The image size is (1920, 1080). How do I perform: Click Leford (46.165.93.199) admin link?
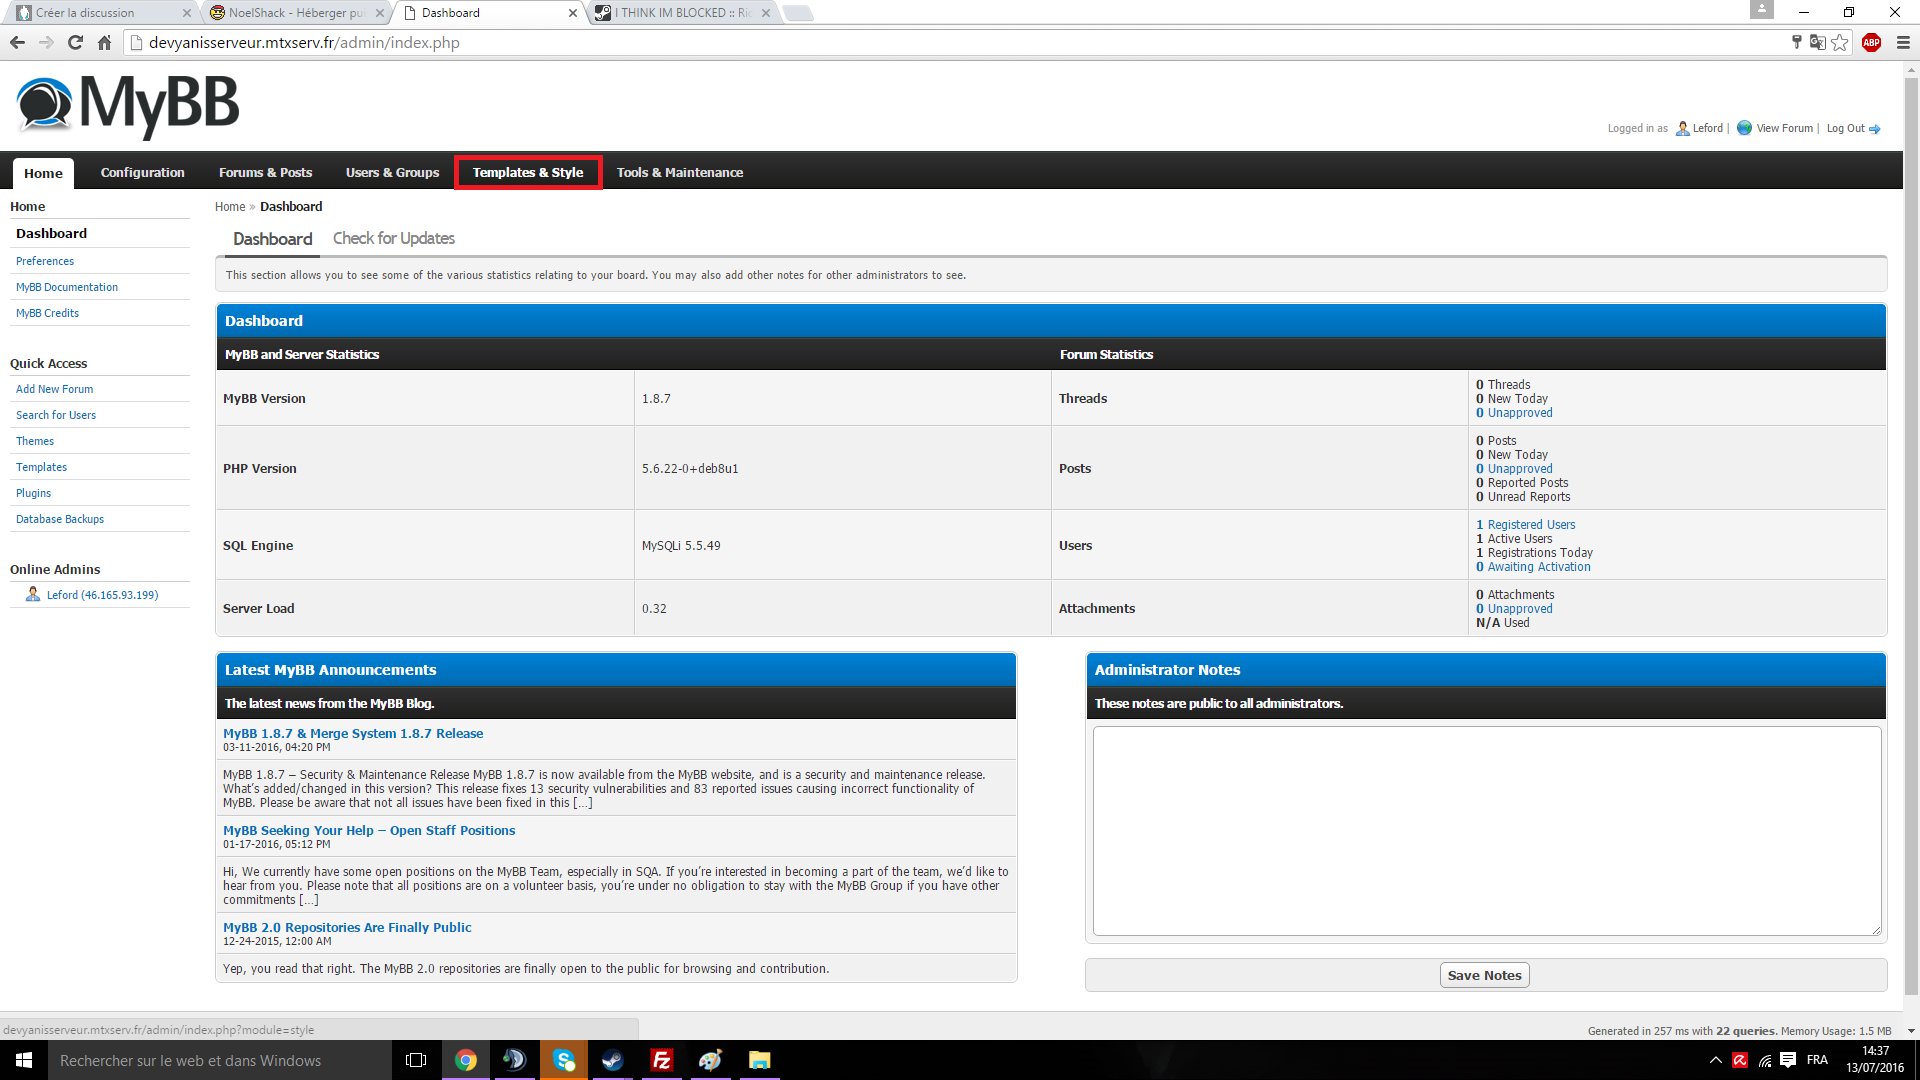click(102, 595)
